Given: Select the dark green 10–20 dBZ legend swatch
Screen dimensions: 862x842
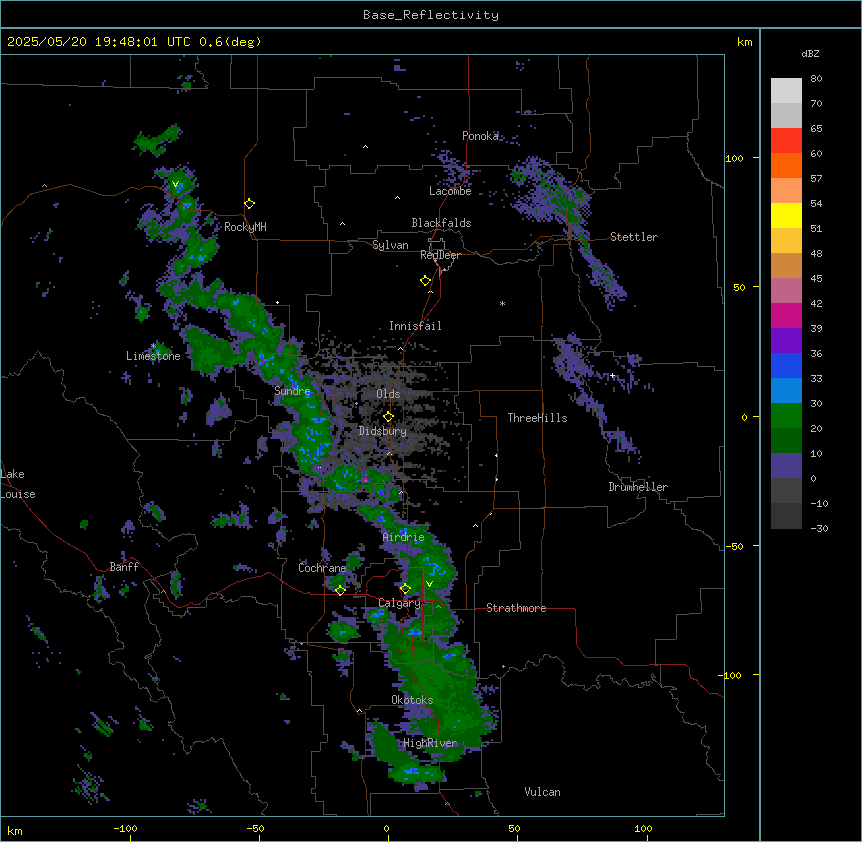Looking at the screenshot, I should 786,441.
